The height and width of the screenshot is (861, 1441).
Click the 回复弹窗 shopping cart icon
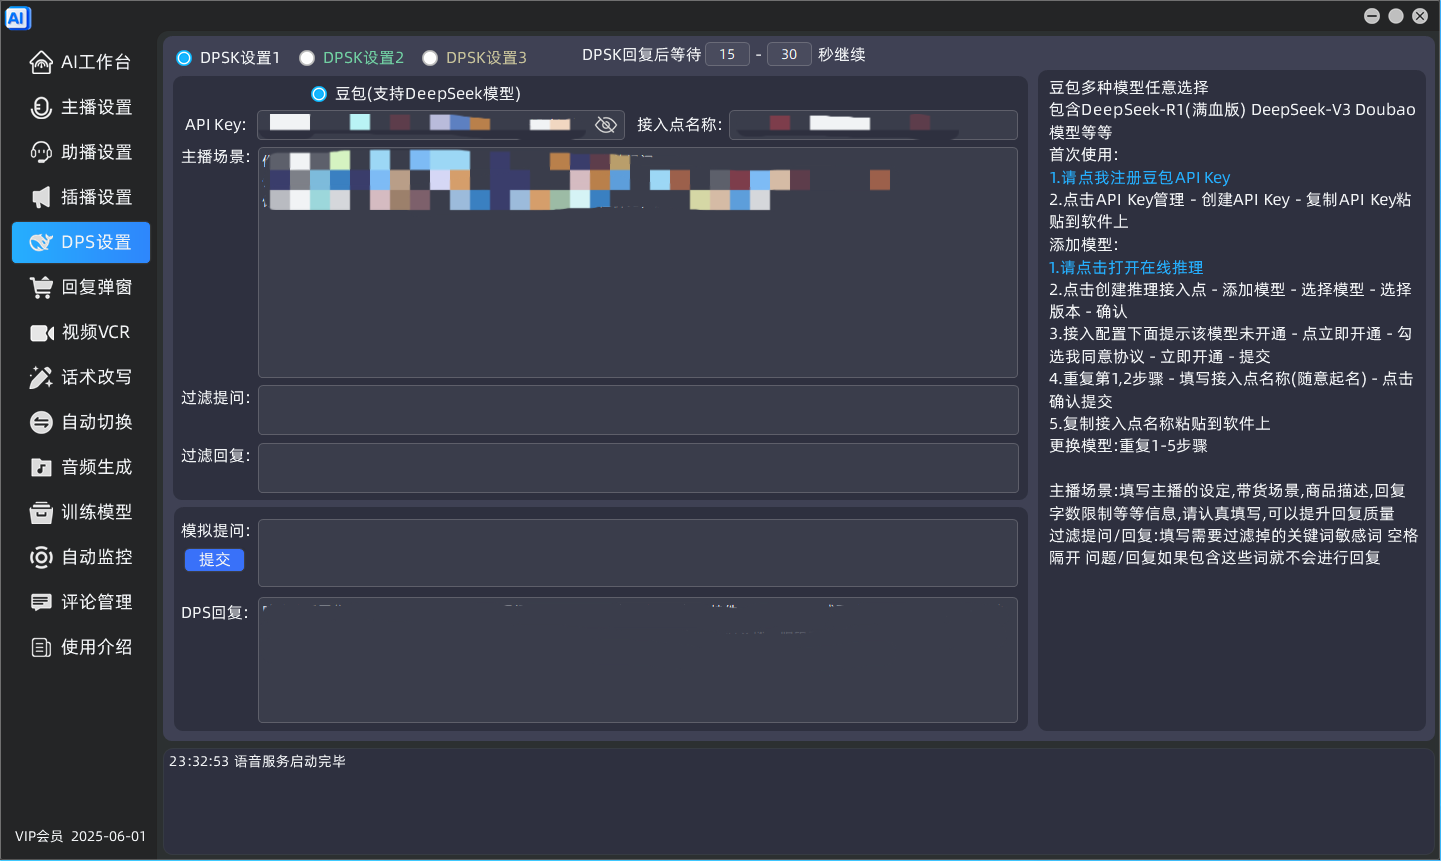[x=41, y=287]
